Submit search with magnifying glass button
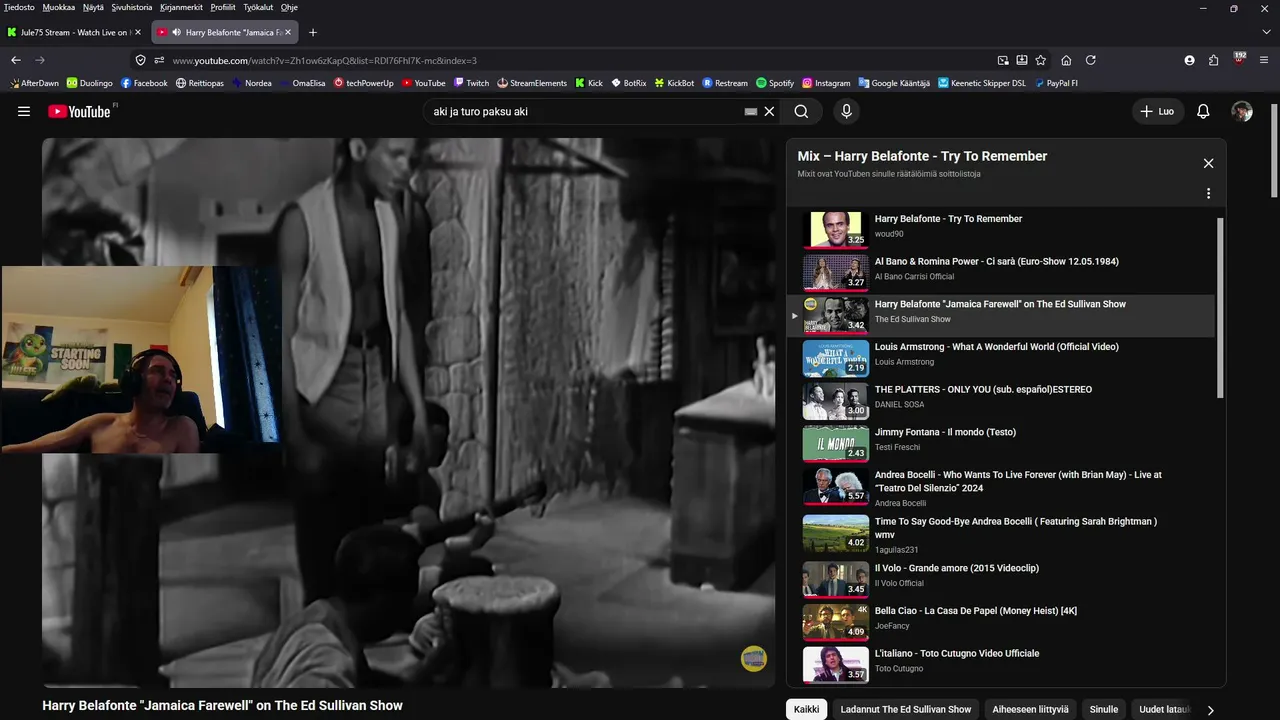The image size is (1280, 720). click(x=801, y=112)
